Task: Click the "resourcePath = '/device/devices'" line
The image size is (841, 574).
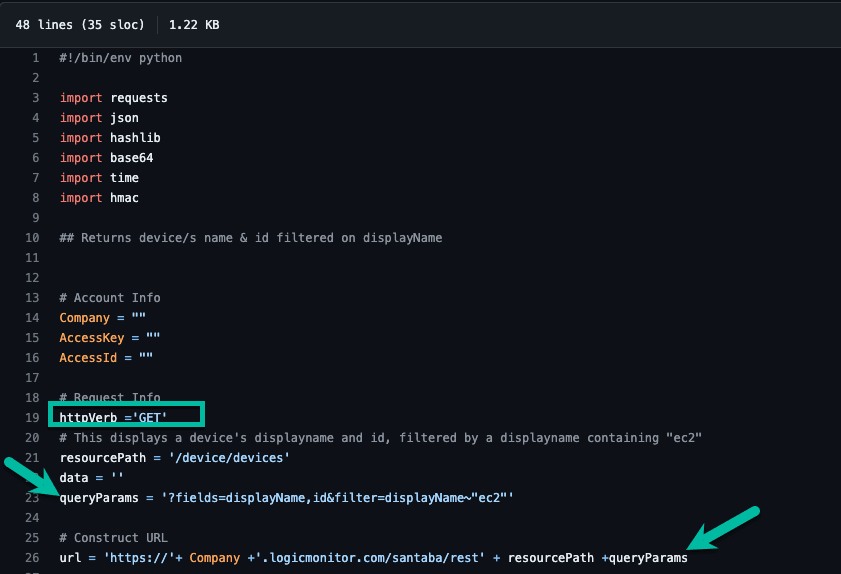Action: 175,458
